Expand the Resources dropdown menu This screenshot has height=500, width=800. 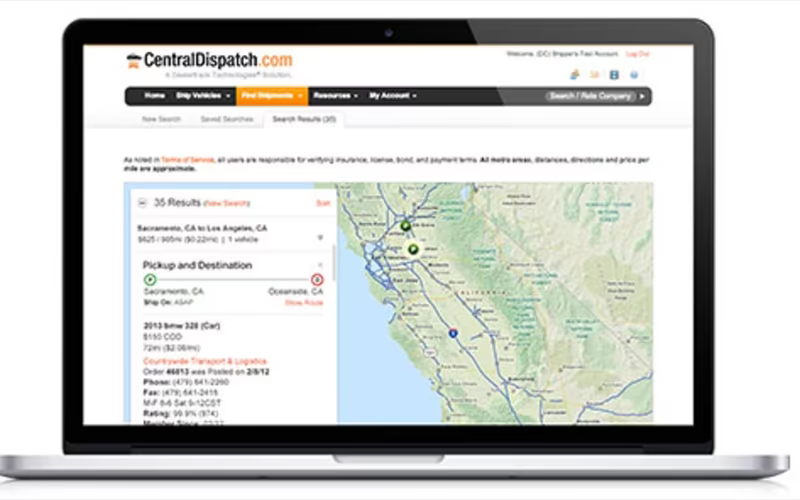335,96
